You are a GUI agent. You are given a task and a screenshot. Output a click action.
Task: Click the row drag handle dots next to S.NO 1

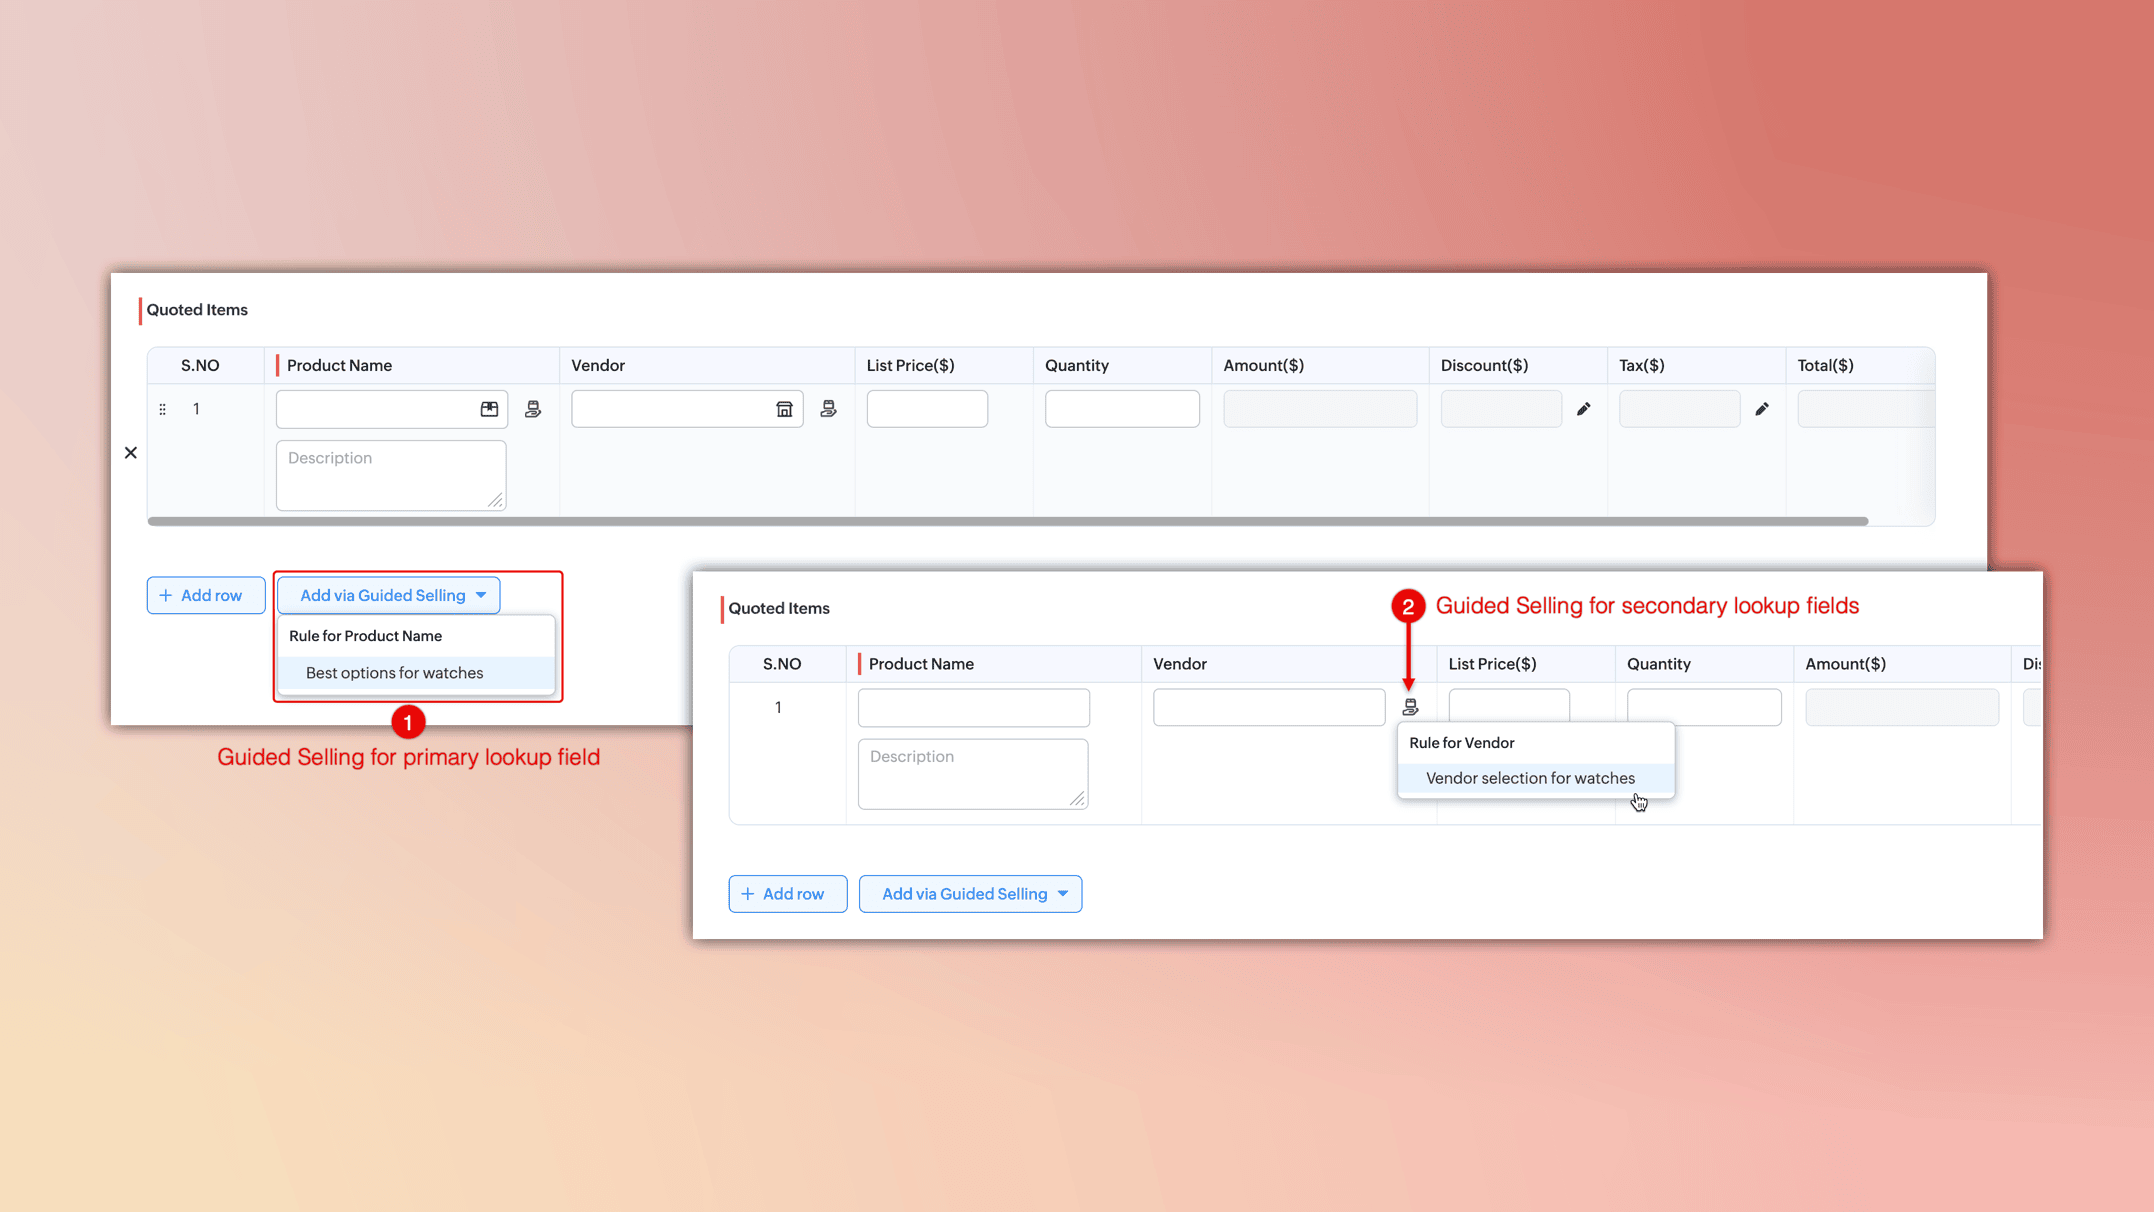[x=162, y=409]
